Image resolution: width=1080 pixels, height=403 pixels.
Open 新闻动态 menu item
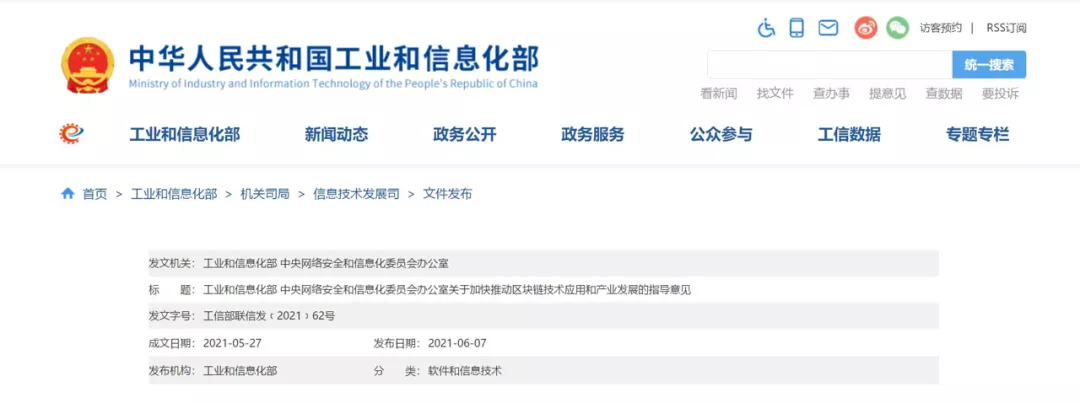(336, 134)
